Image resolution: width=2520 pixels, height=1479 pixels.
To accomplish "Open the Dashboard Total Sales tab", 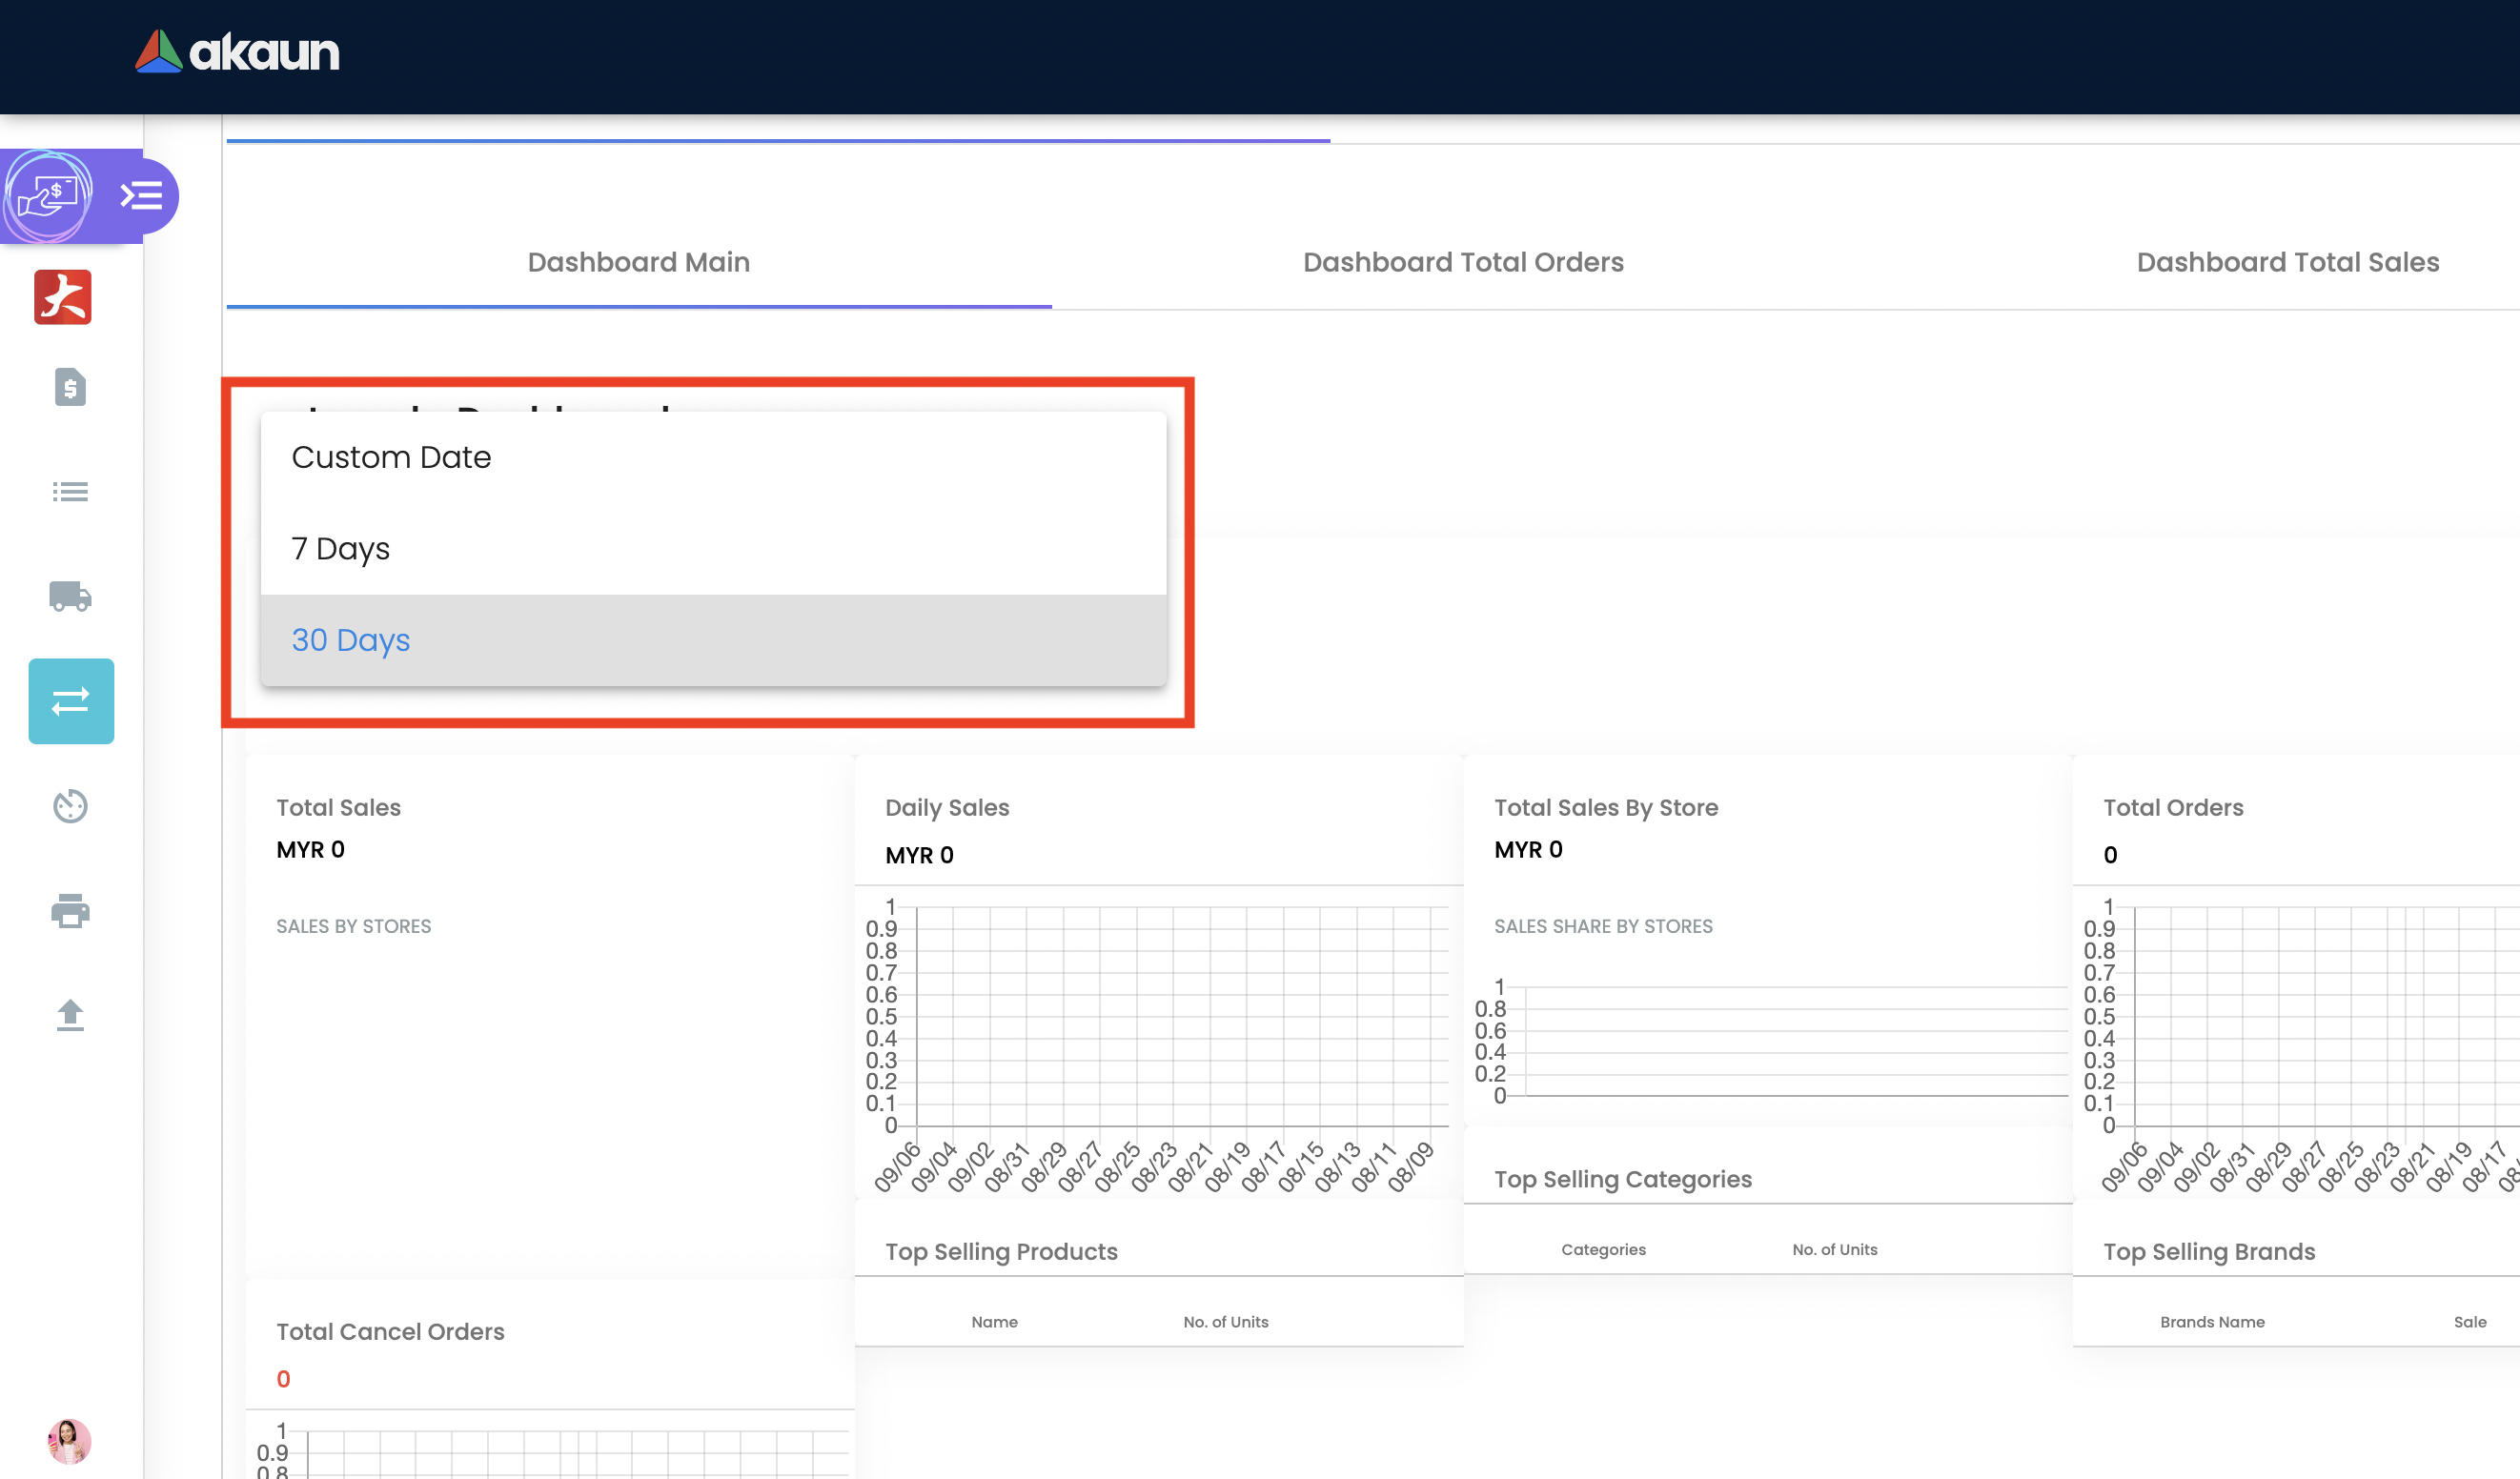I will tap(2287, 262).
